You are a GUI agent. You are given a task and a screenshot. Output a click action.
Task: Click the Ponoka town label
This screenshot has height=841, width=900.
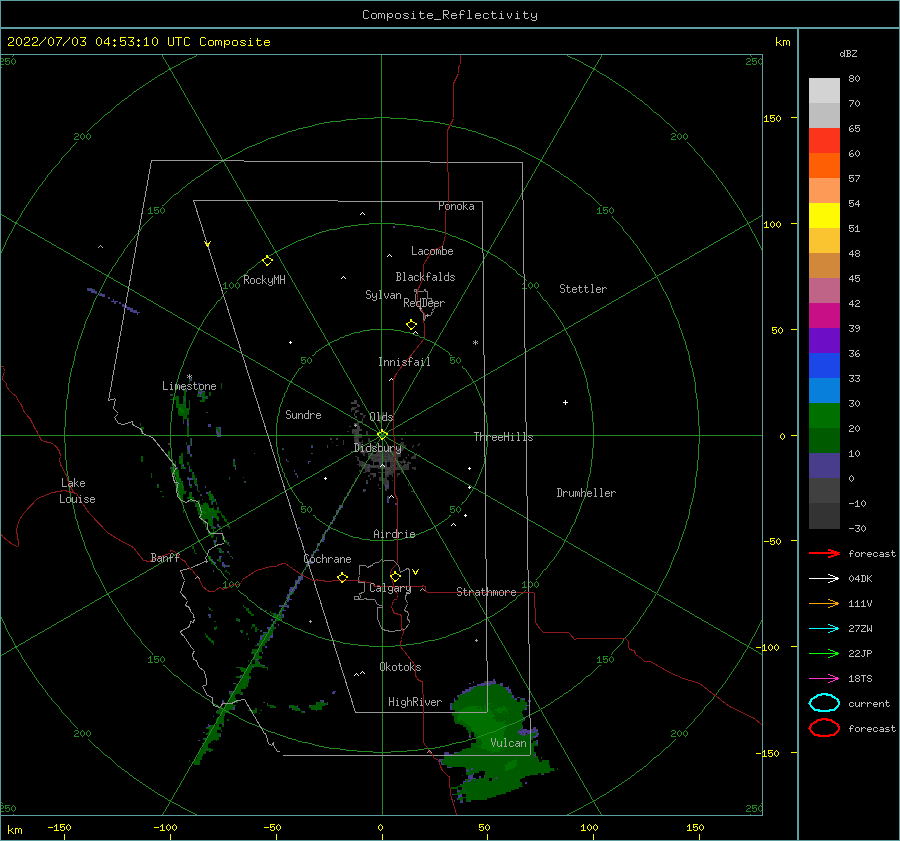456,206
